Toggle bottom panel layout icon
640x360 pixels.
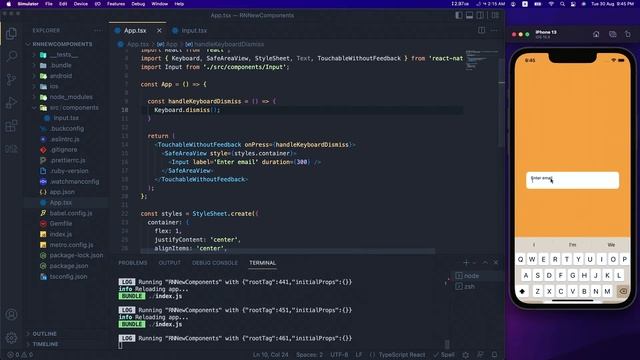tap(469, 16)
